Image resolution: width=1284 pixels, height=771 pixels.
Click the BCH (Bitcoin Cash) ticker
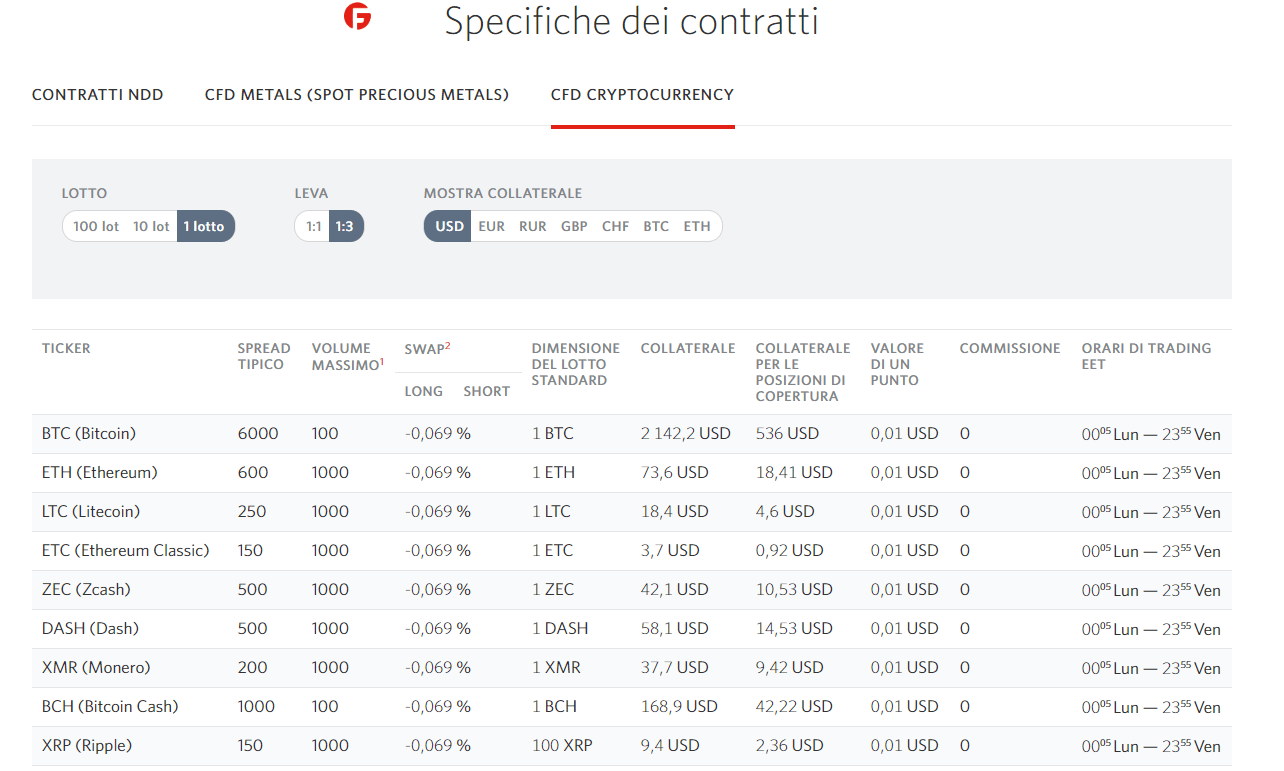(x=110, y=706)
